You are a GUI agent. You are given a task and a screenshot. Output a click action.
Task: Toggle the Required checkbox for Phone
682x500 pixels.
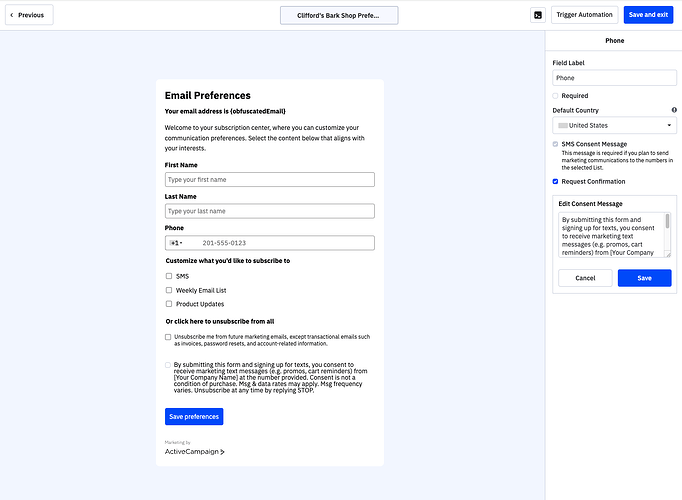coord(556,96)
